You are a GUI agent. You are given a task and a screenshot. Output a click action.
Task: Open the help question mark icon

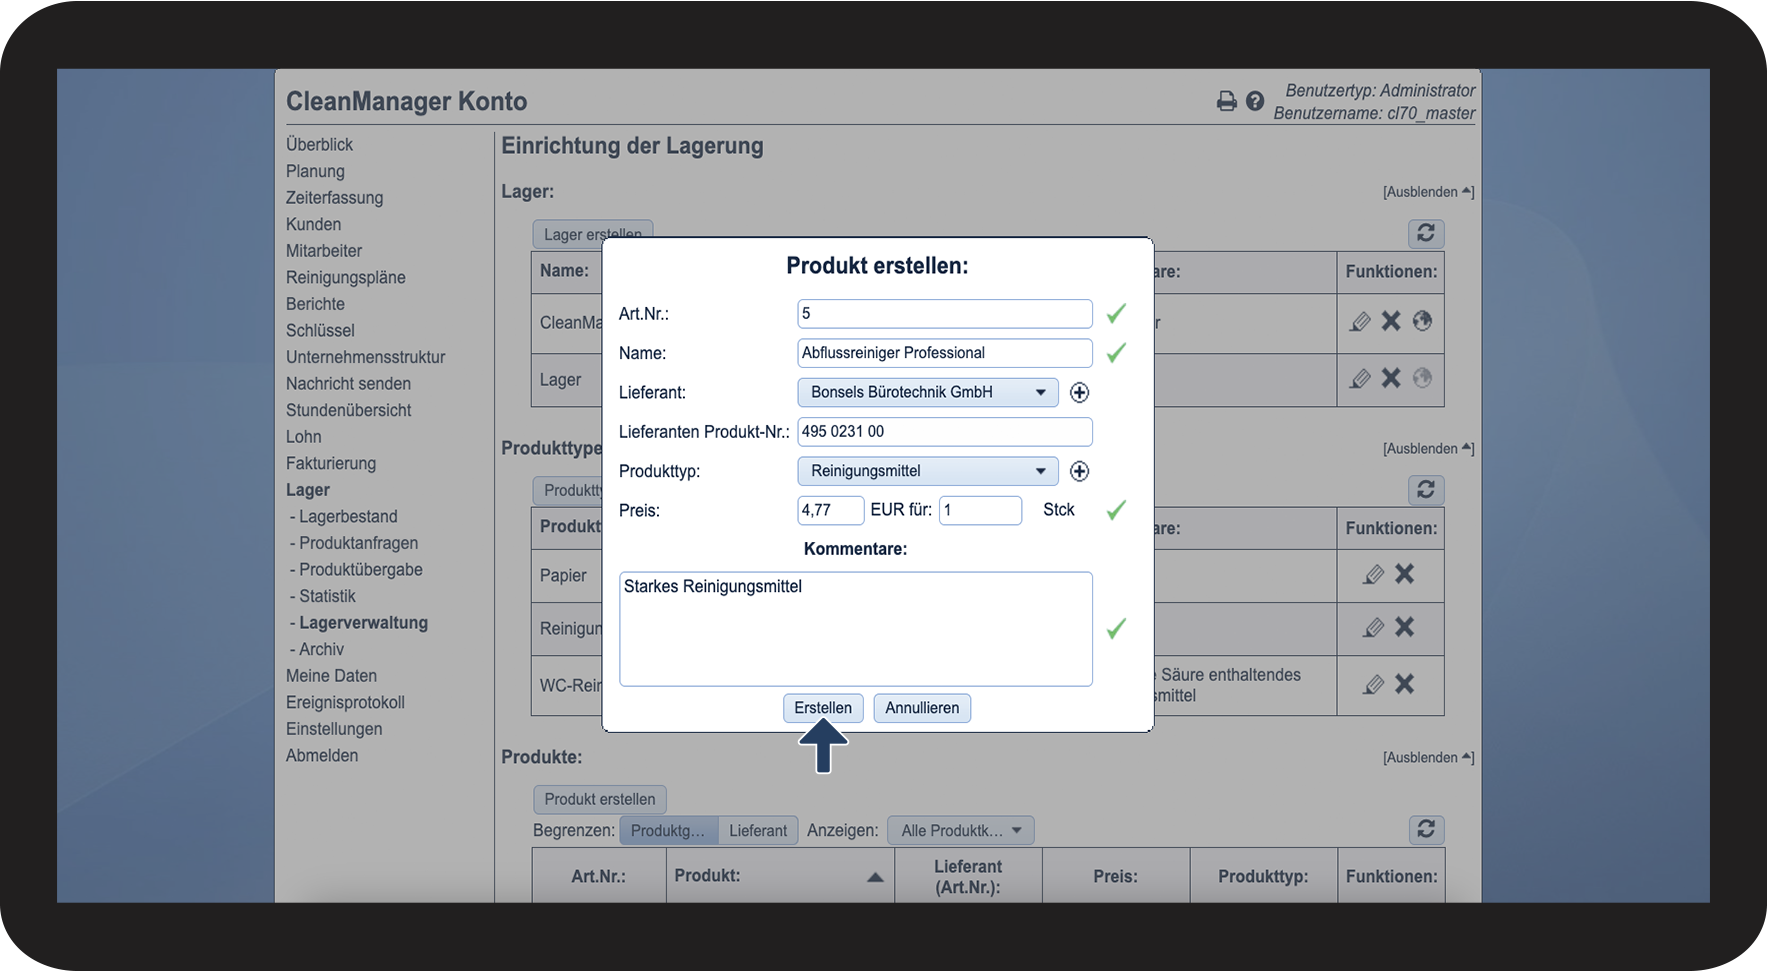pyautogui.click(x=1255, y=101)
